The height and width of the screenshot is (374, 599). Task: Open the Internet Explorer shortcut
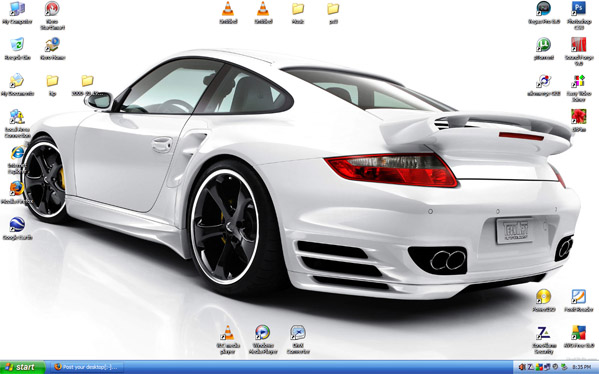[17, 159]
